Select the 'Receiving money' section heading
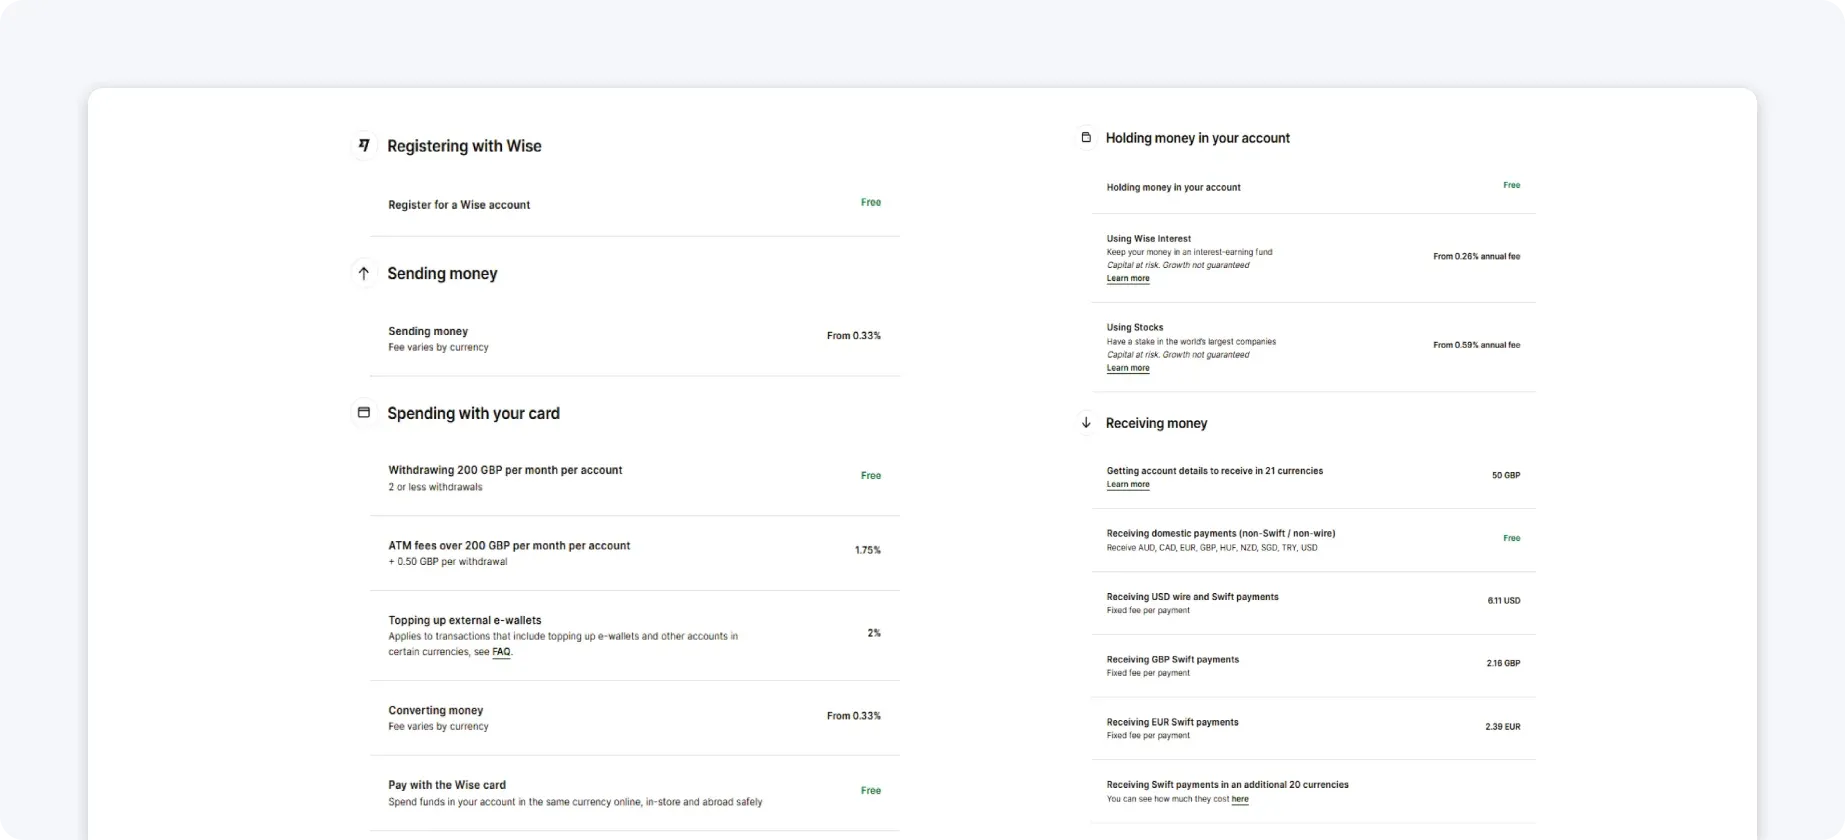Image resolution: width=1845 pixels, height=840 pixels. click(1157, 424)
